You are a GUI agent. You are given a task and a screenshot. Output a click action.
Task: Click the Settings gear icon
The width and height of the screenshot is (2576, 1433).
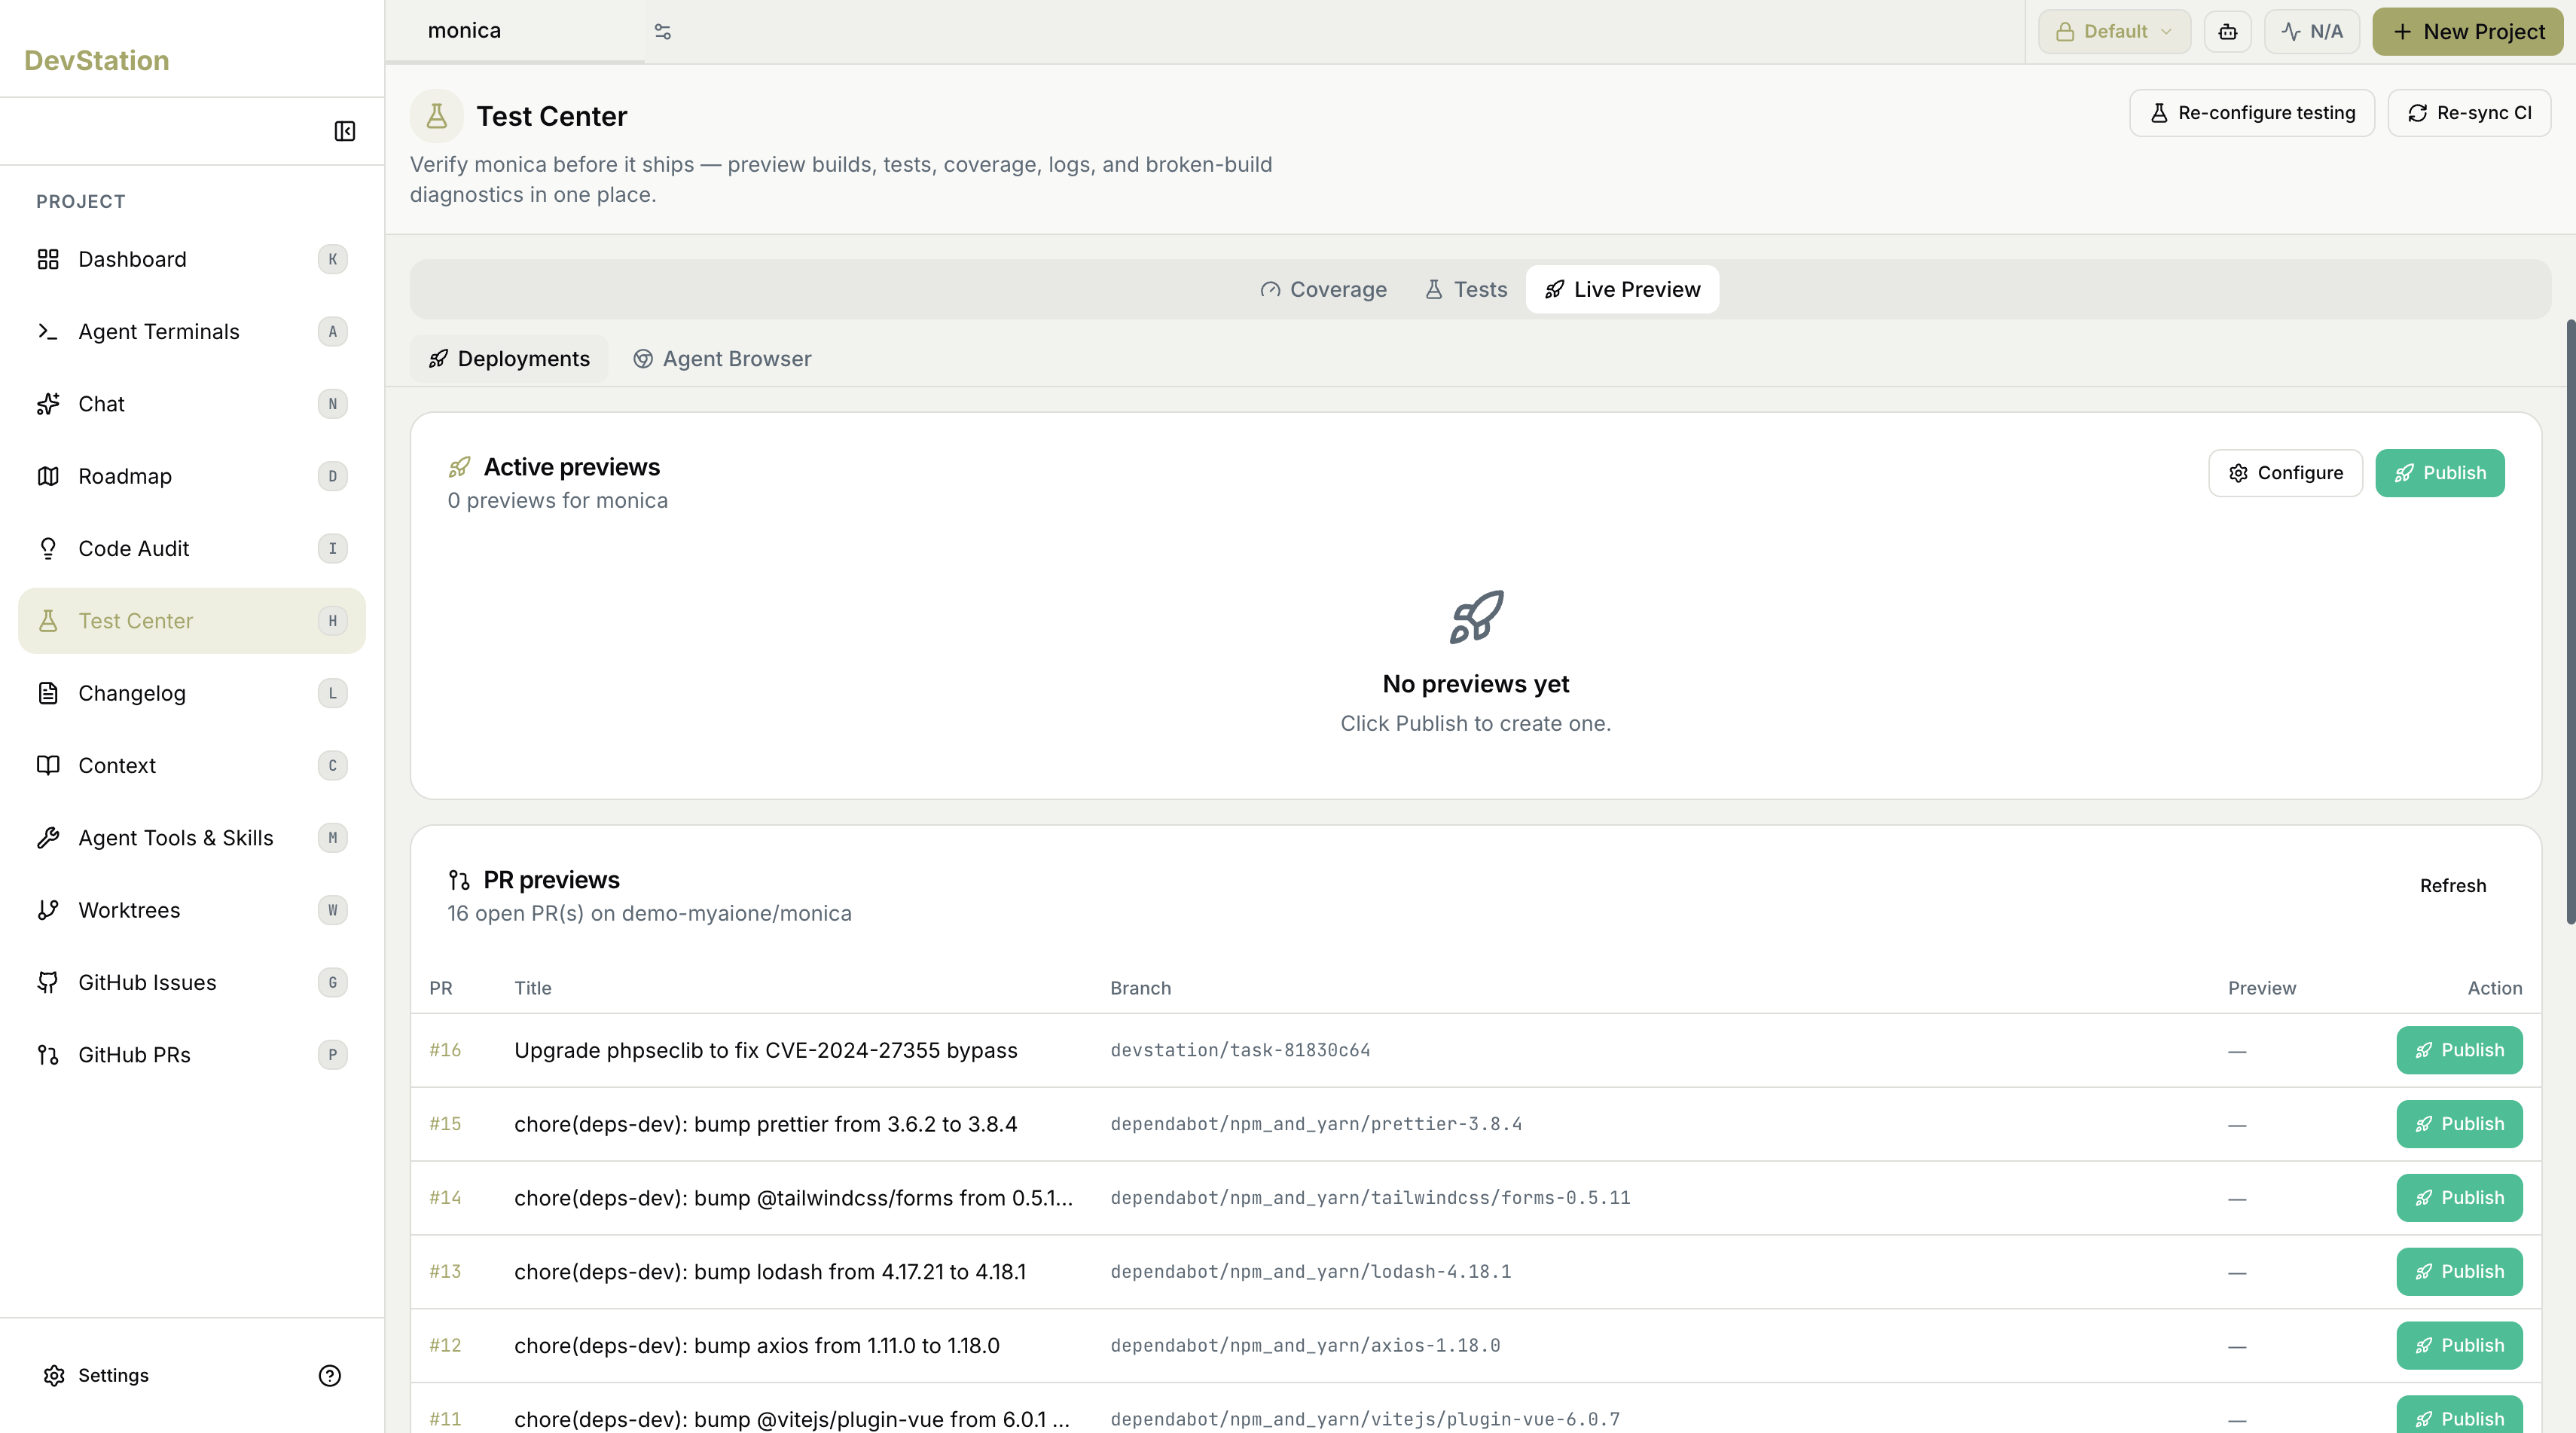coord(54,1375)
